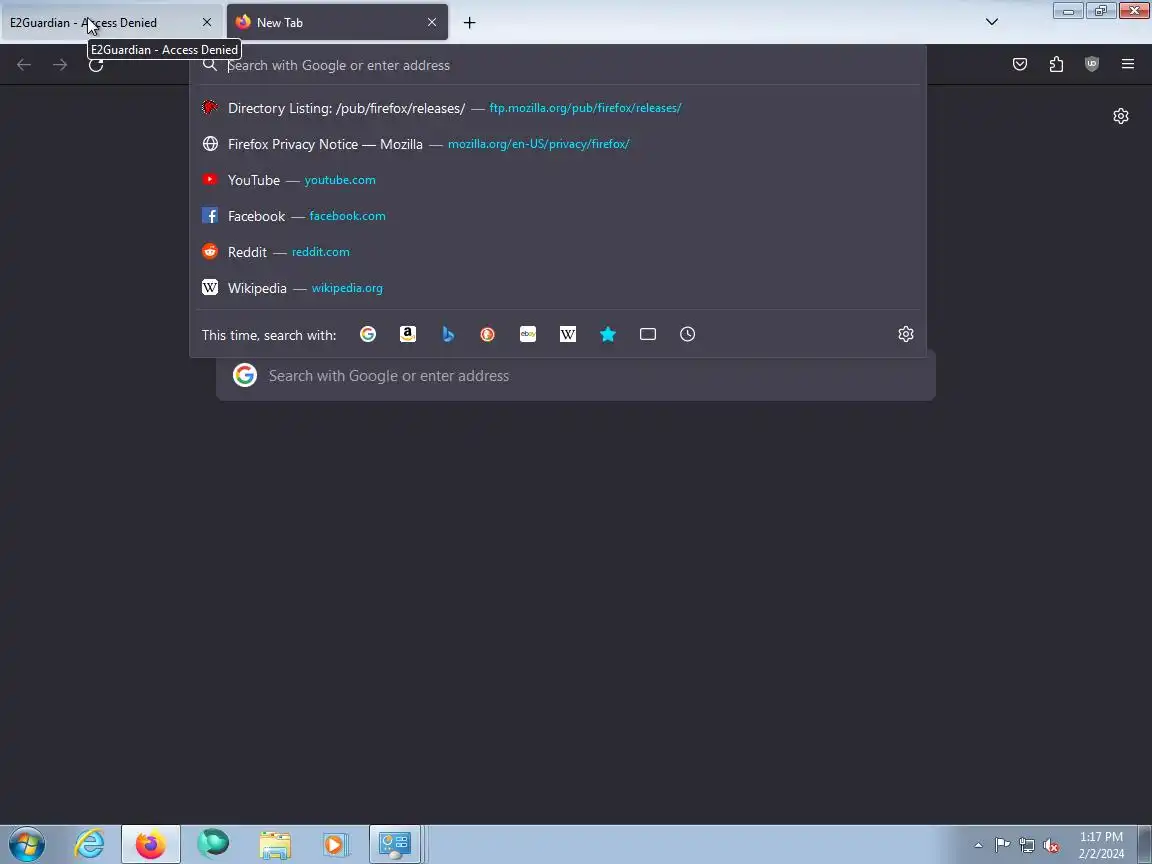1152x864 pixels.
Task: Open the Windows Start menu
Action: click(27, 844)
